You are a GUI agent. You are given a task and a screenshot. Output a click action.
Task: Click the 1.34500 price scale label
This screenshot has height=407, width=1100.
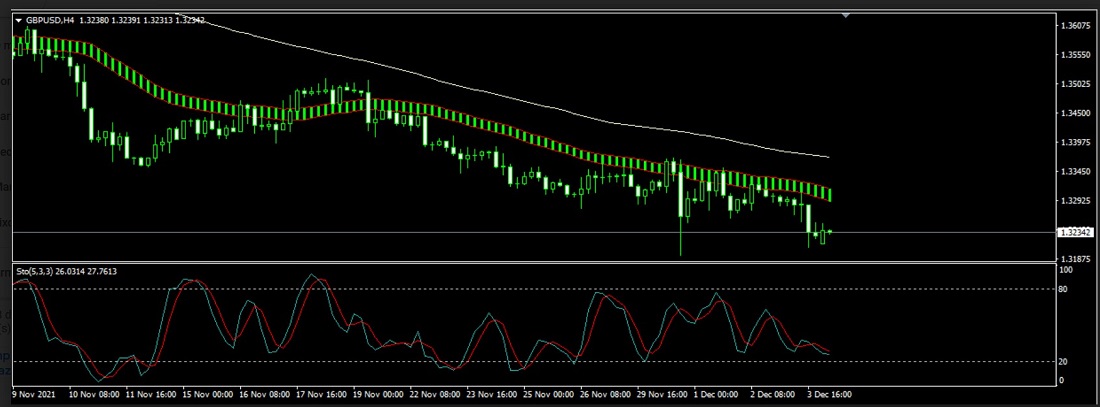tap(1076, 114)
